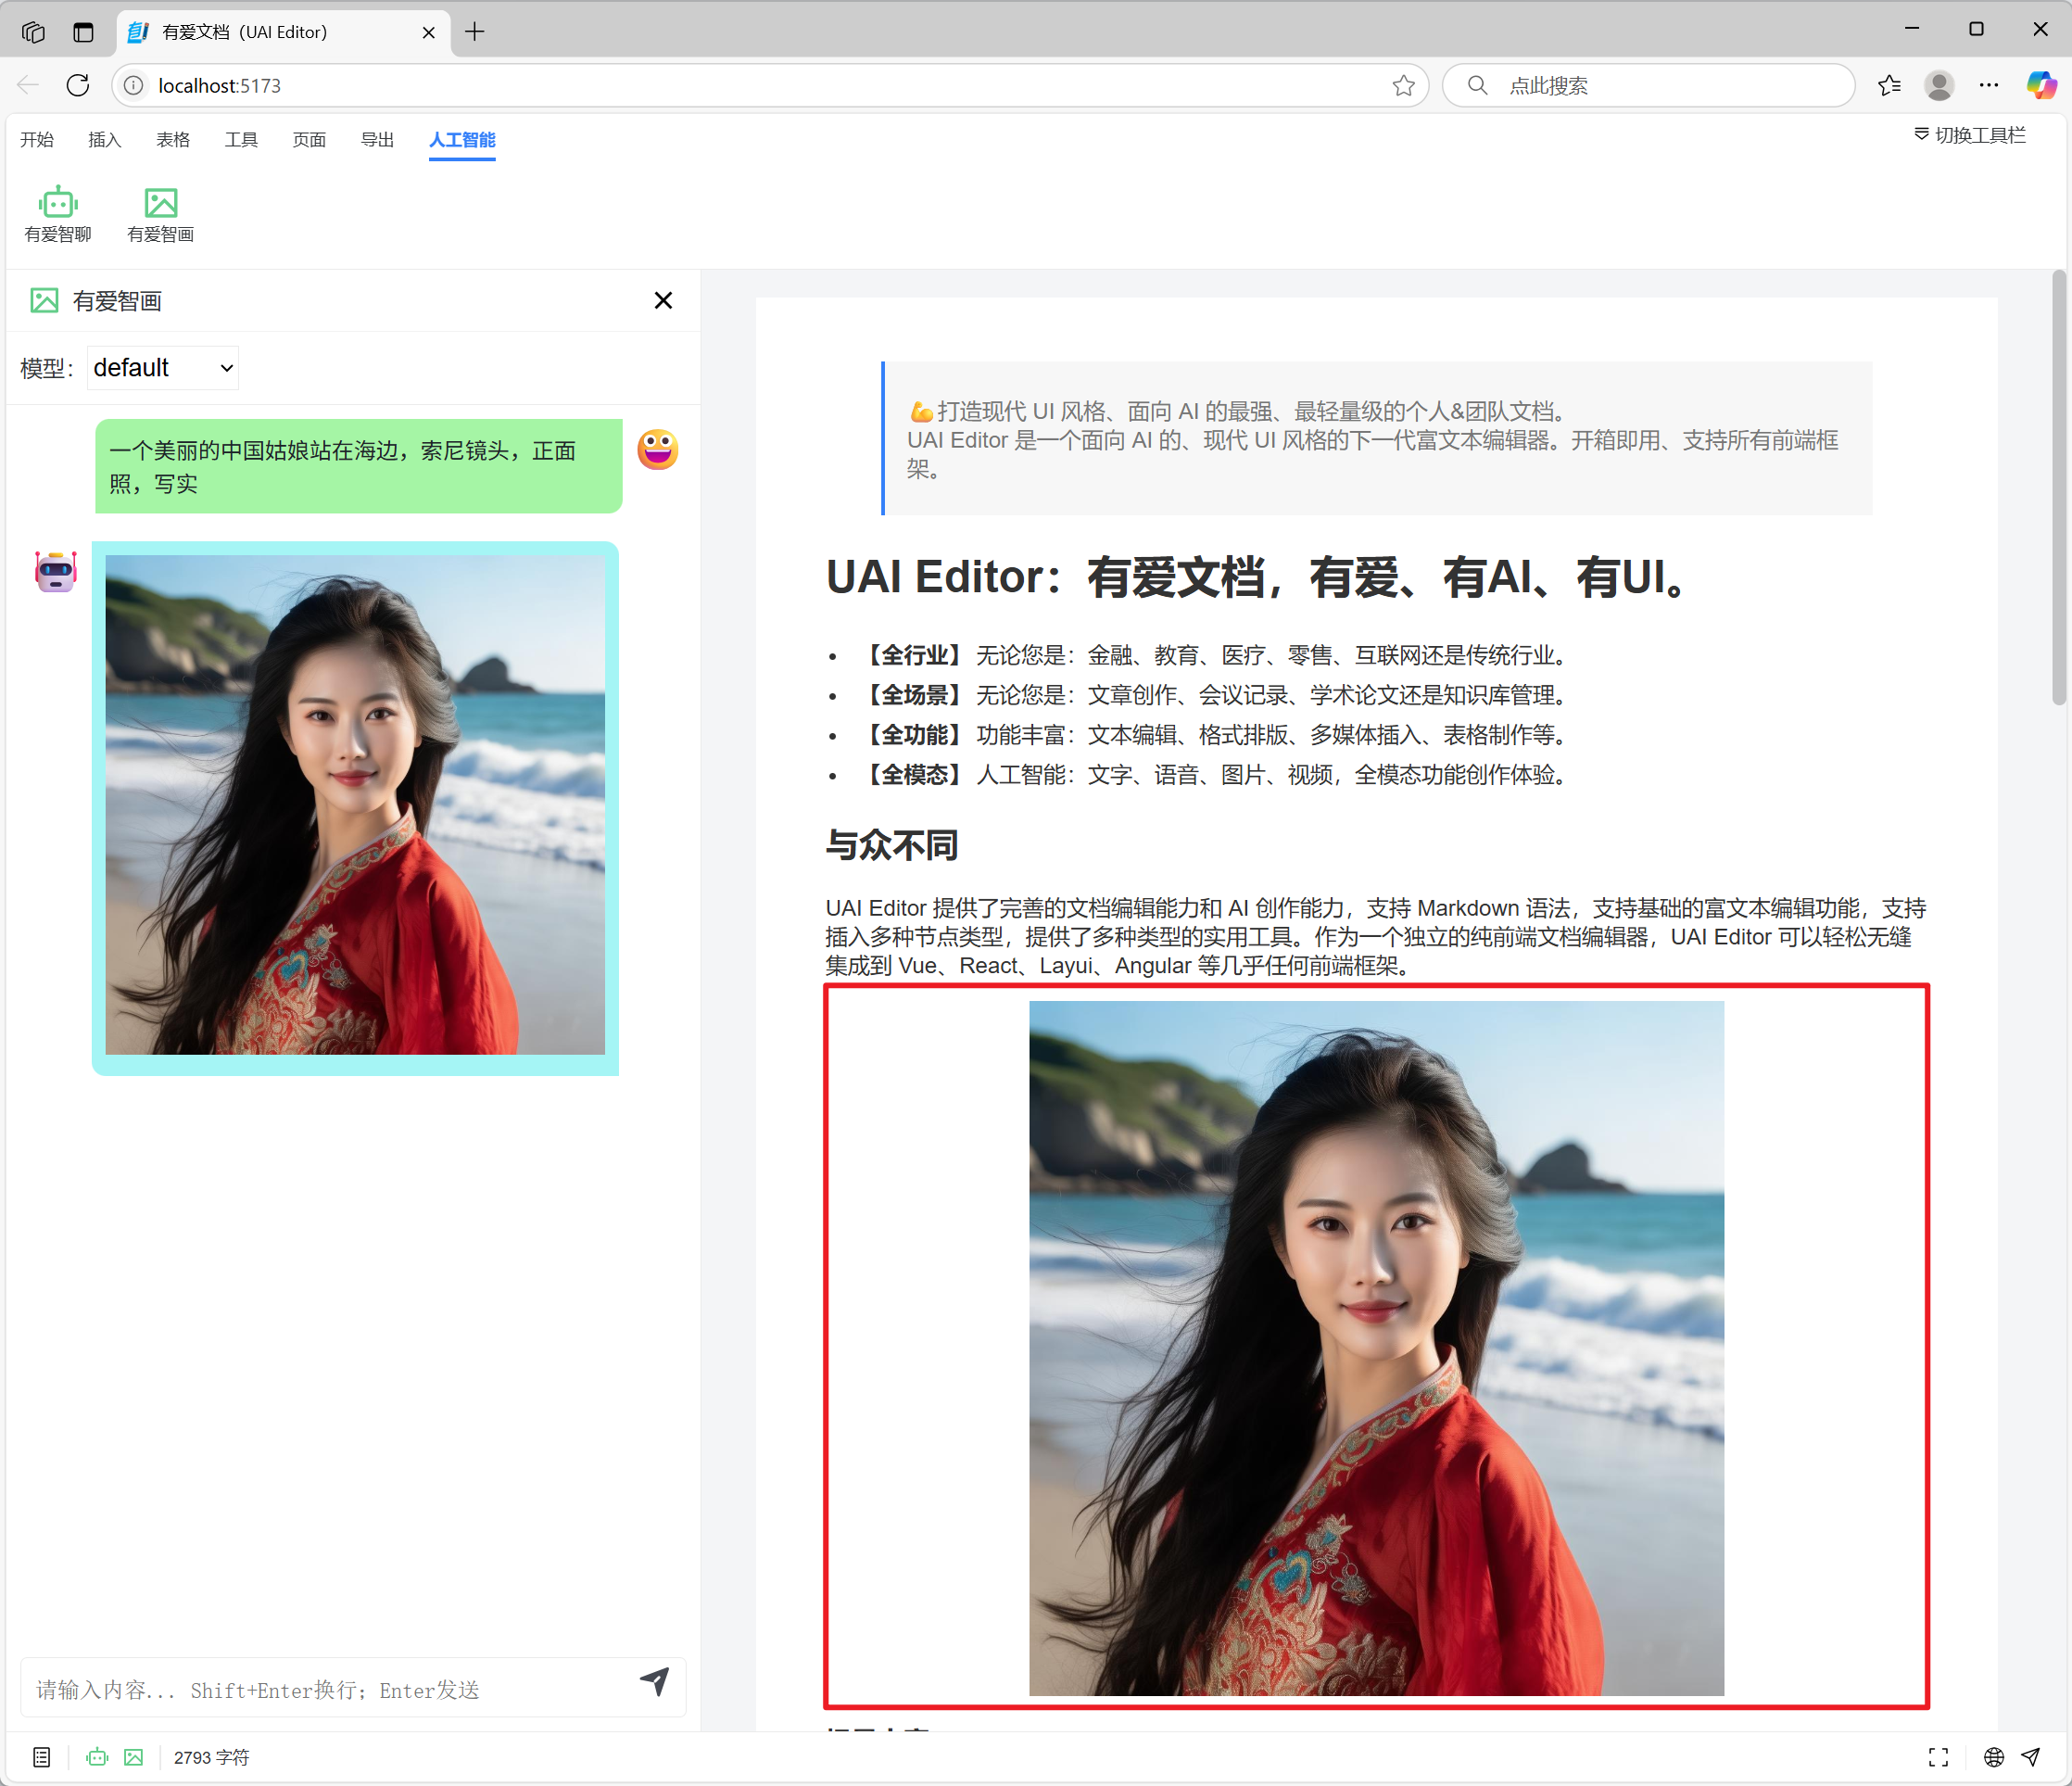Open the 有爱智画 image tool in ribbon
Viewport: 2072px width, 1786px height.
click(x=161, y=214)
